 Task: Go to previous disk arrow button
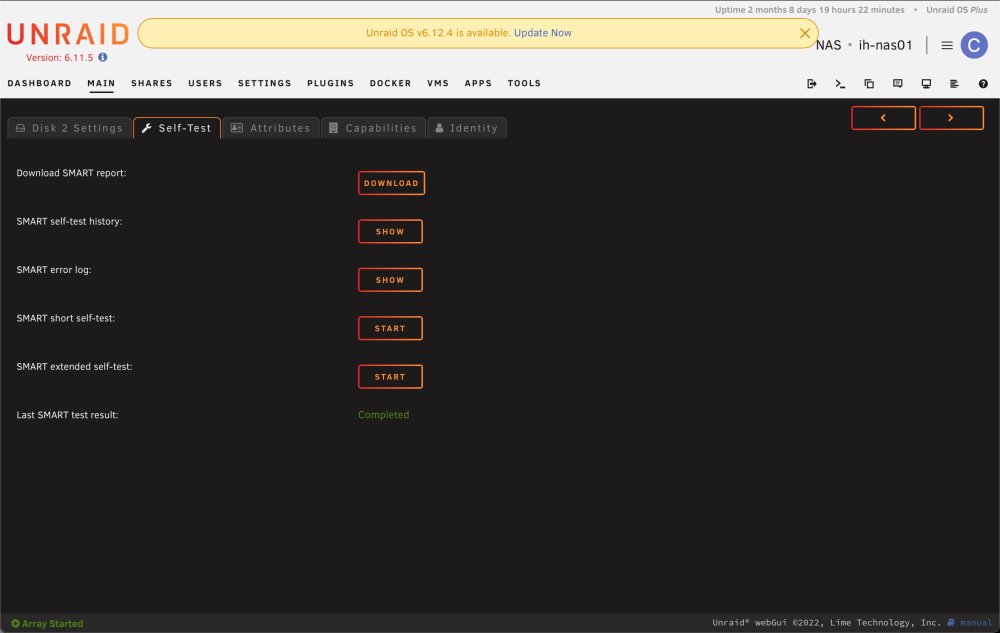tap(883, 118)
